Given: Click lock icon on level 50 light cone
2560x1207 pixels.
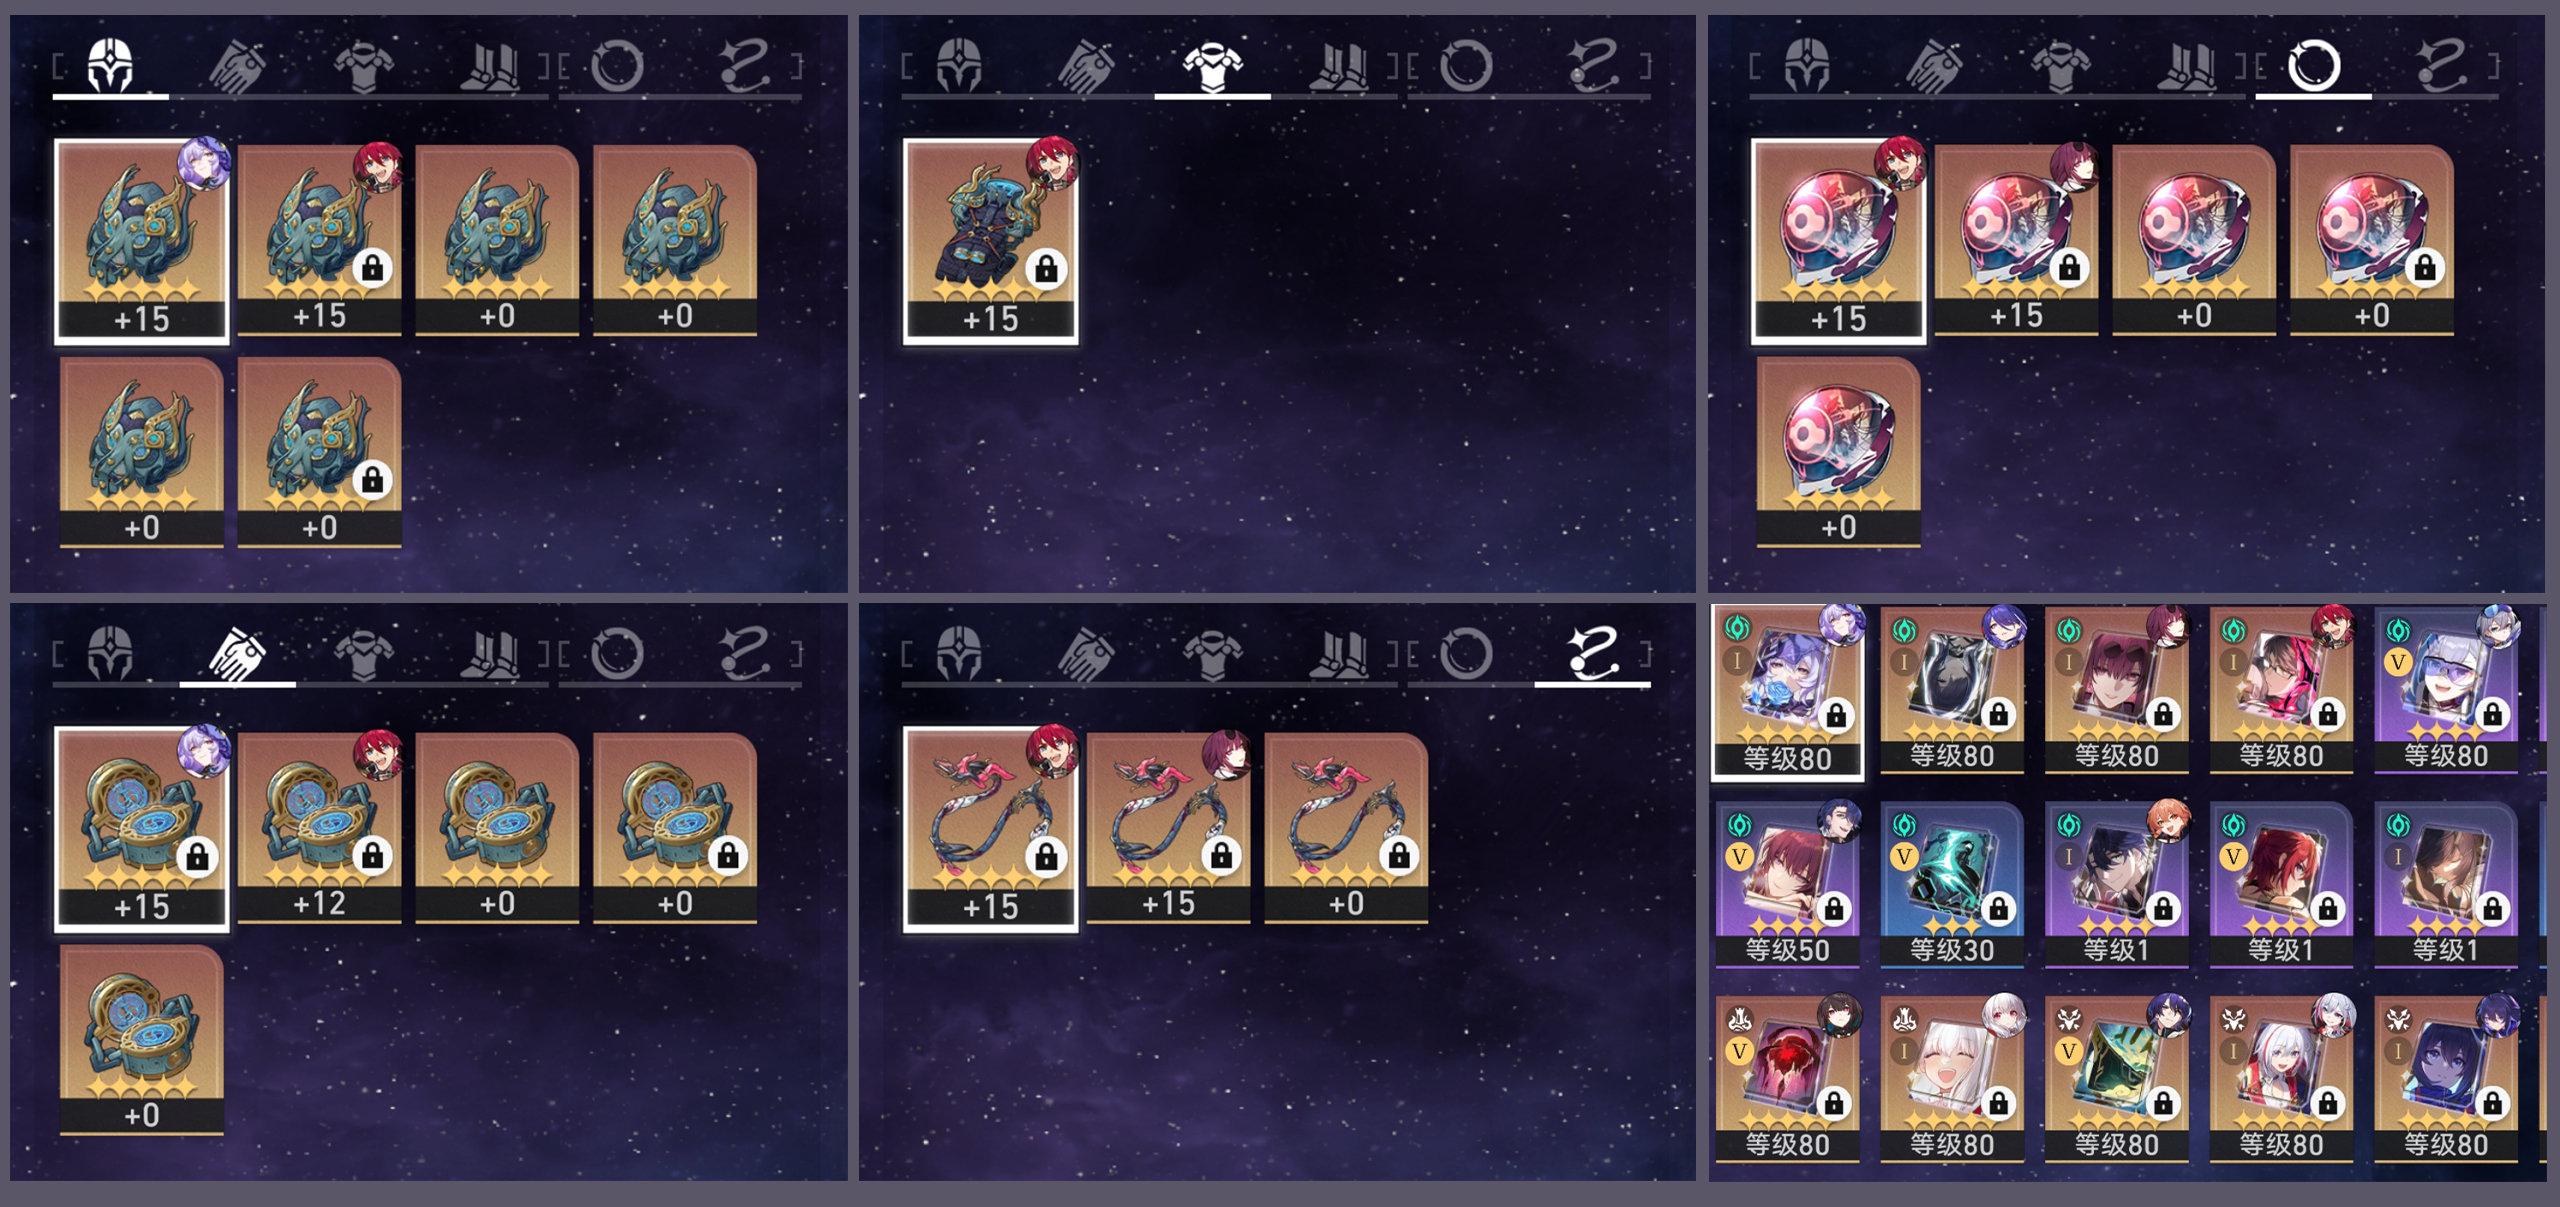Looking at the screenshot, I should pyautogui.click(x=1834, y=908).
